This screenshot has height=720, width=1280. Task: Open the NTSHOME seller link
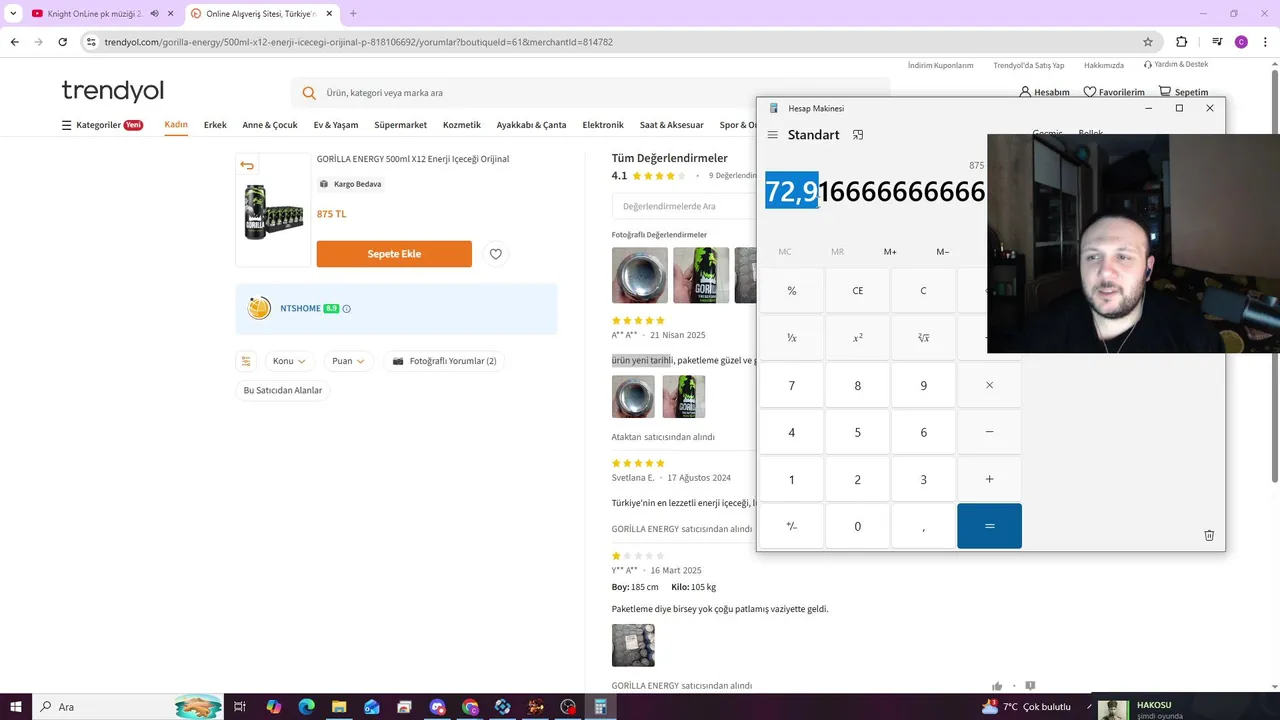pos(301,308)
